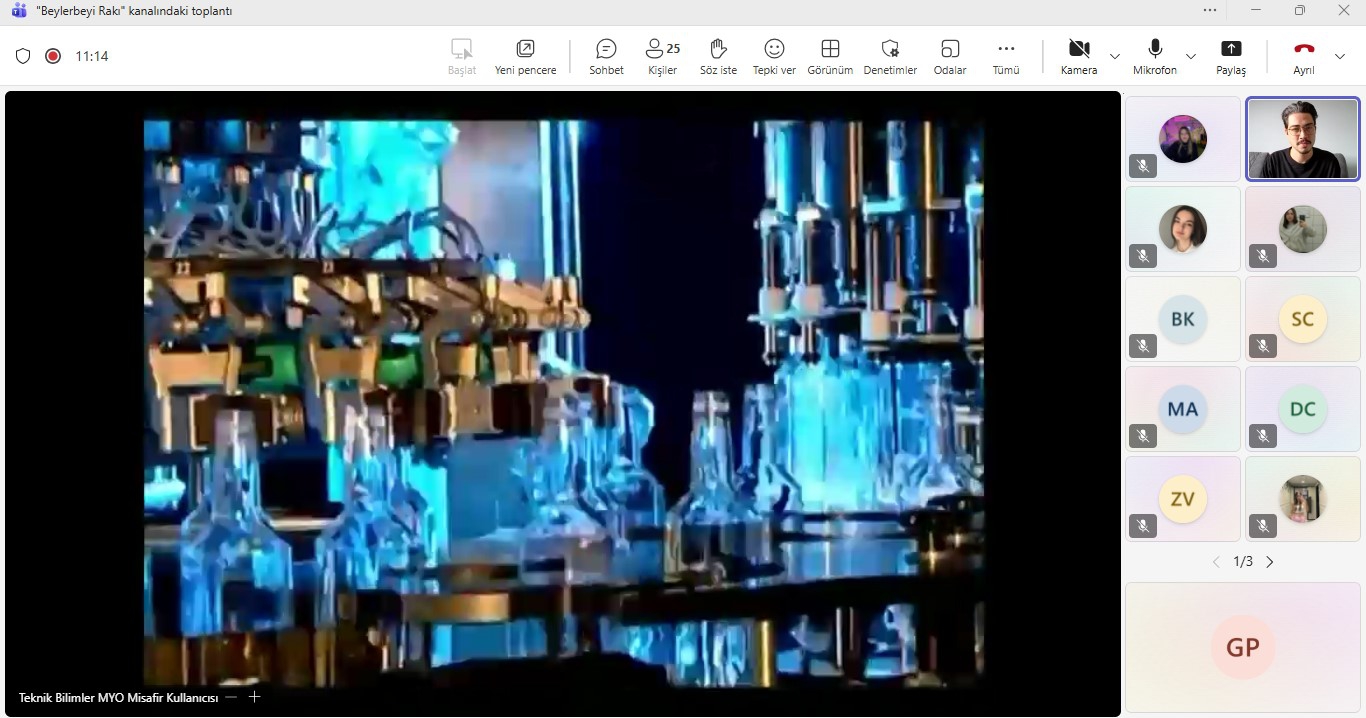Raise hand with Söz iste
The height and width of the screenshot is (718, 1366).
718,56
